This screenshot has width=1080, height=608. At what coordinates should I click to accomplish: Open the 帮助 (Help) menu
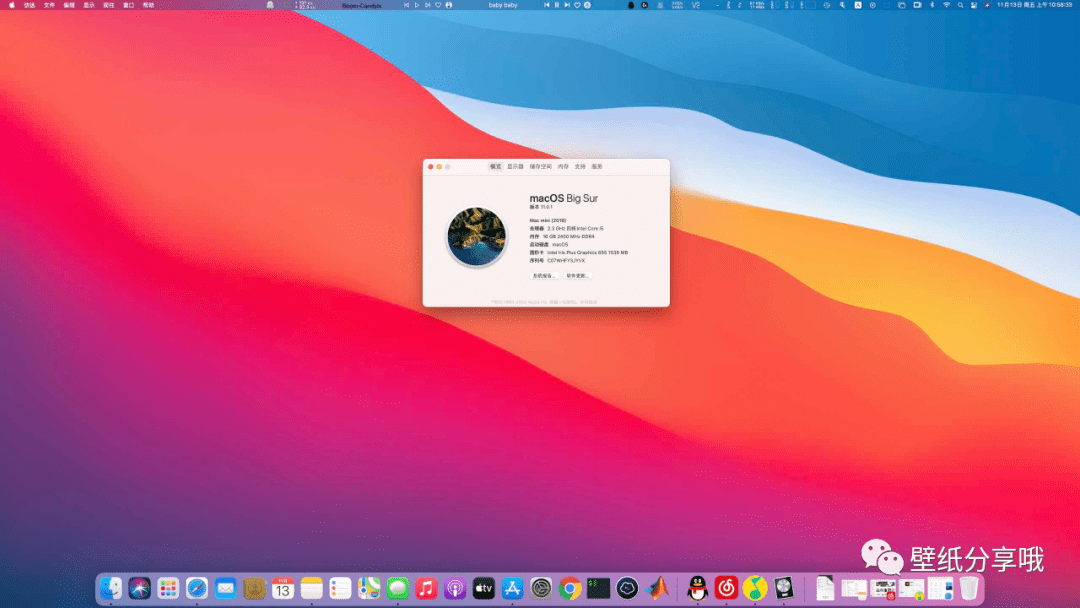click(149, 5)
